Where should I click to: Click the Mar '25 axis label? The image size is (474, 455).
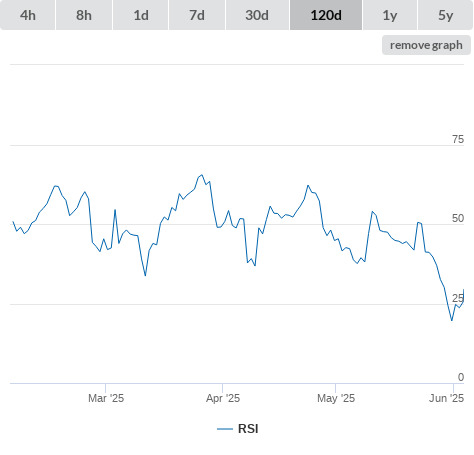pos(106,398)
